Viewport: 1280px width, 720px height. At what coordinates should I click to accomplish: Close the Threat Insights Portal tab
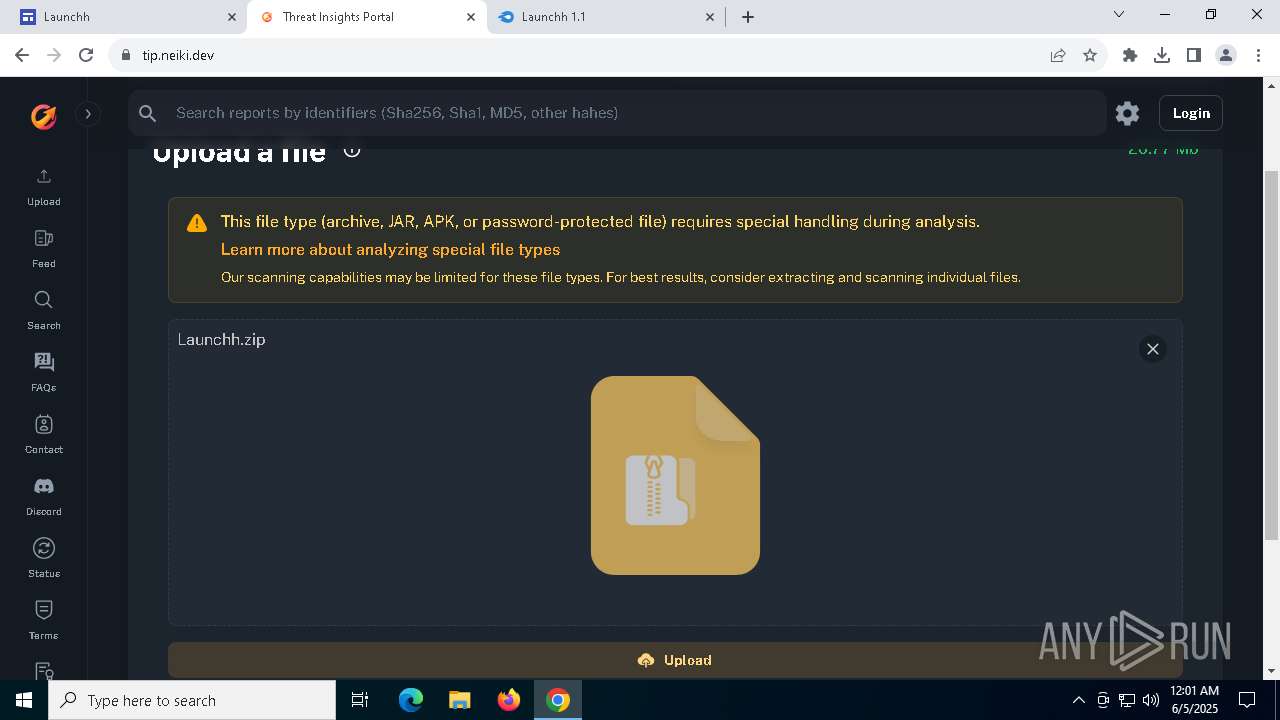[471, 17]
